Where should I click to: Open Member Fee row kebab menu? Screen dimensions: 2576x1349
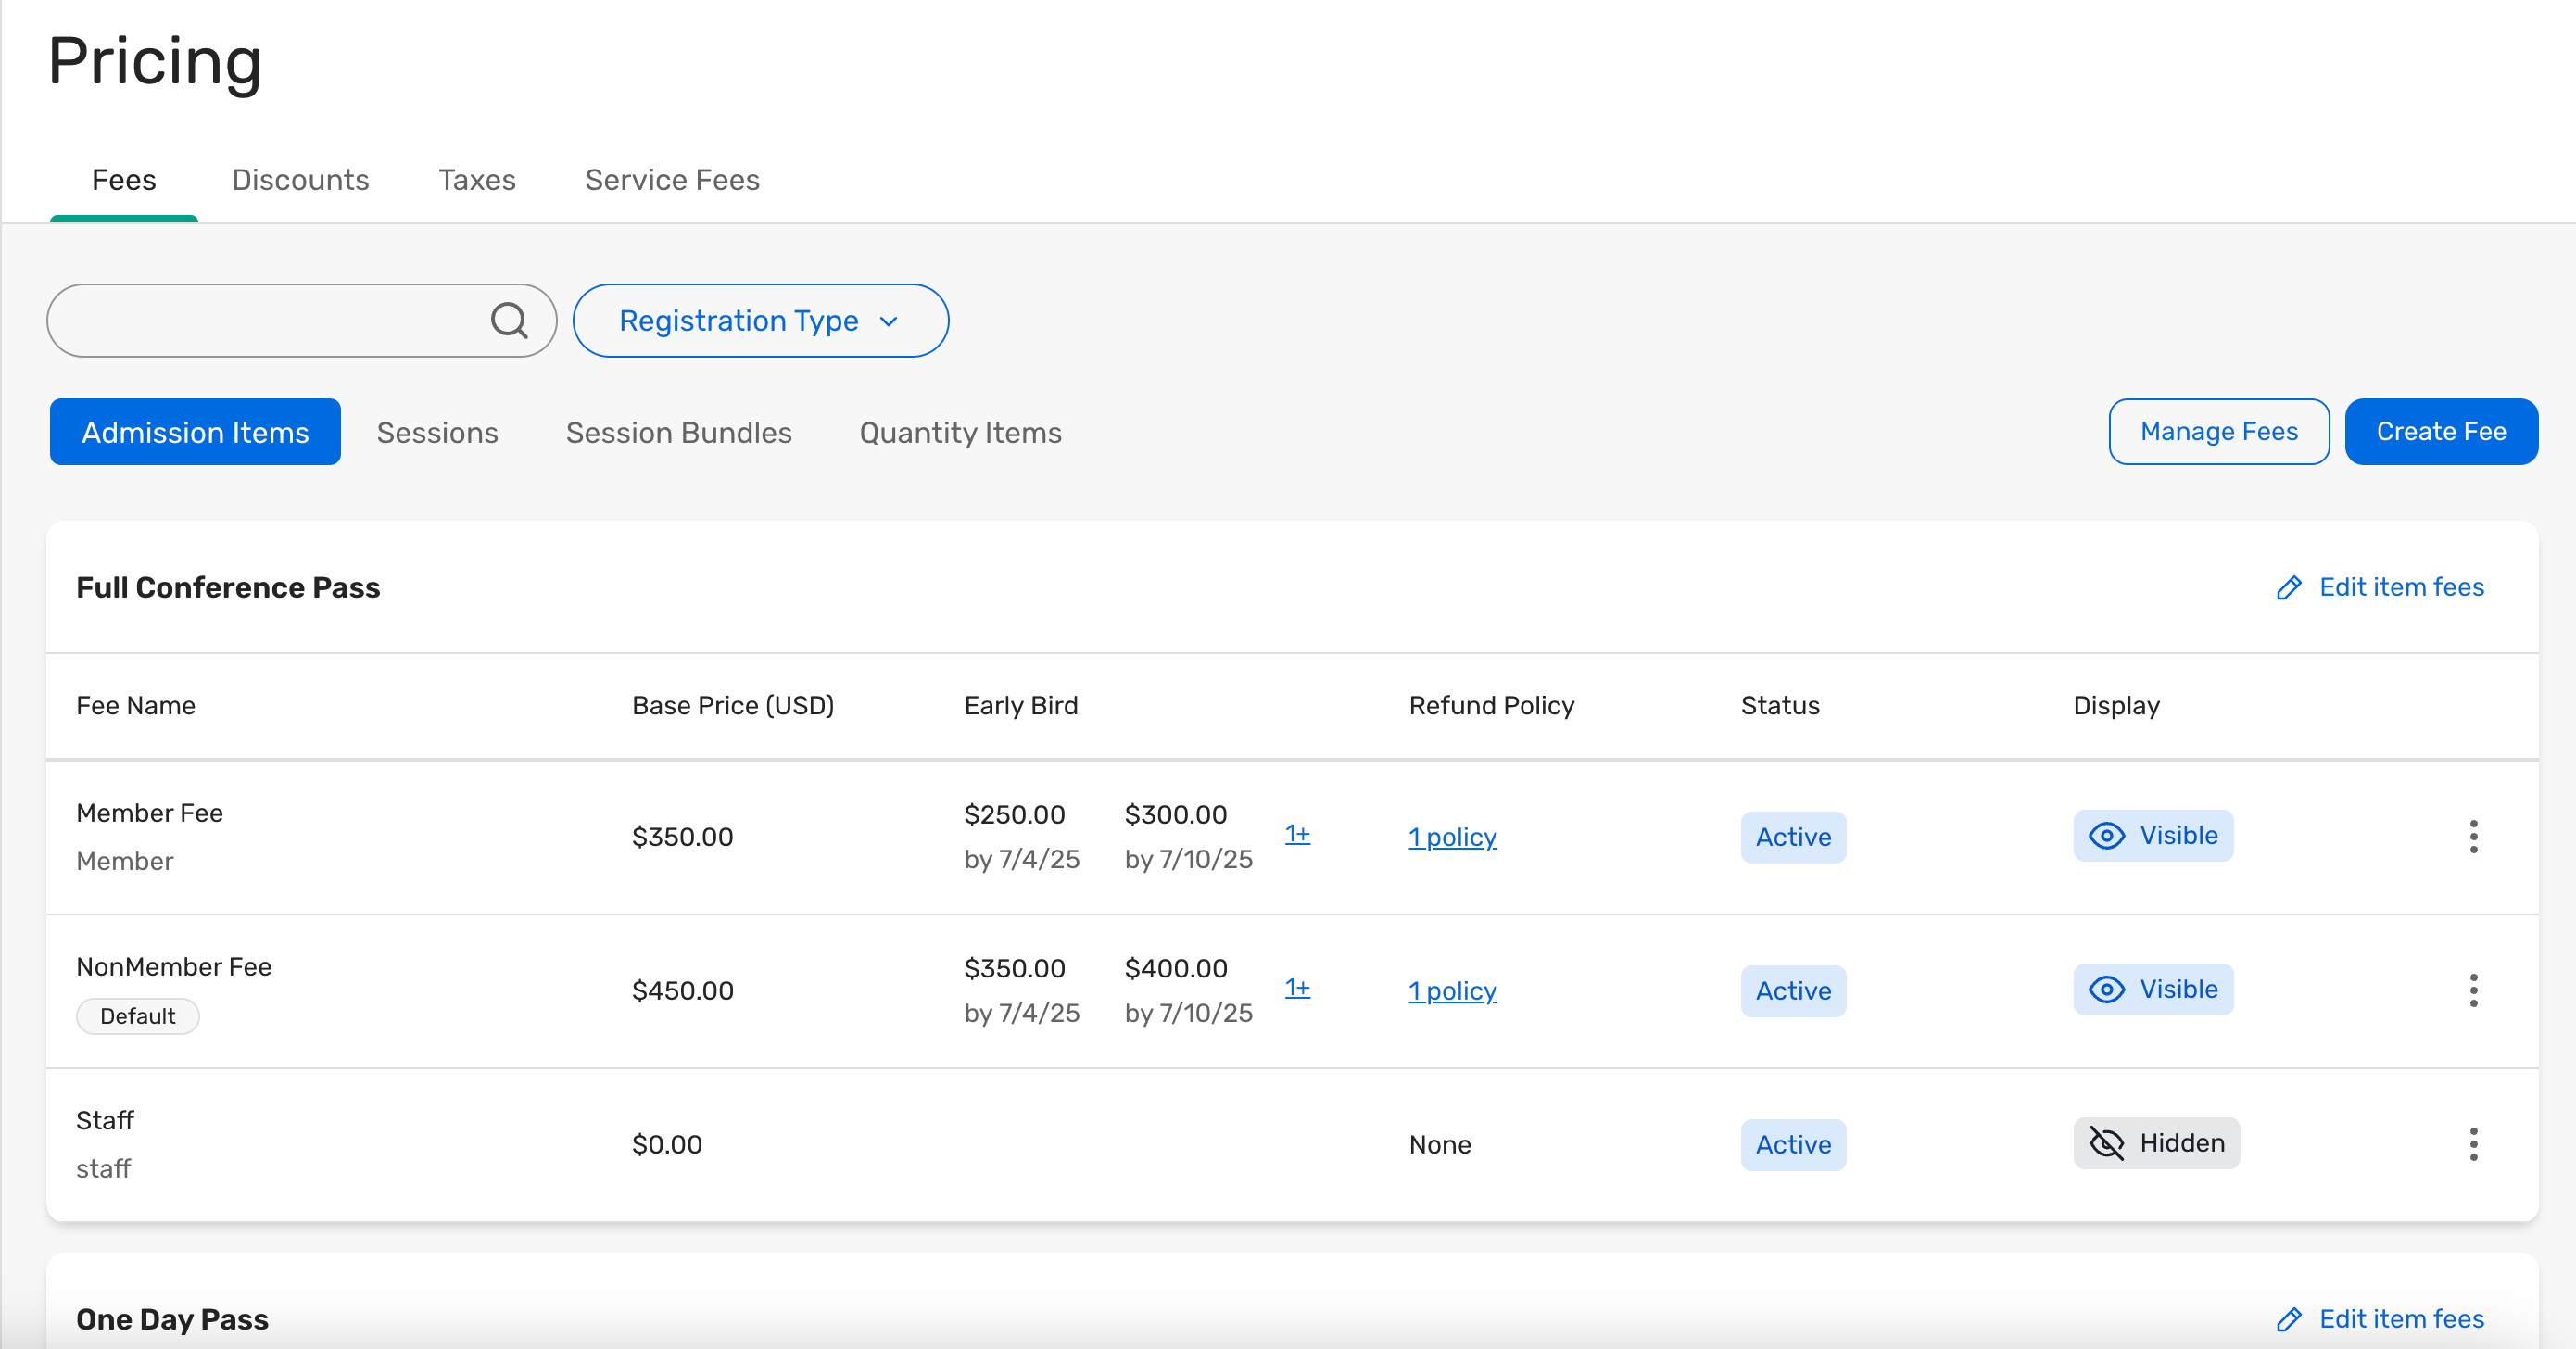[2472, 836]
